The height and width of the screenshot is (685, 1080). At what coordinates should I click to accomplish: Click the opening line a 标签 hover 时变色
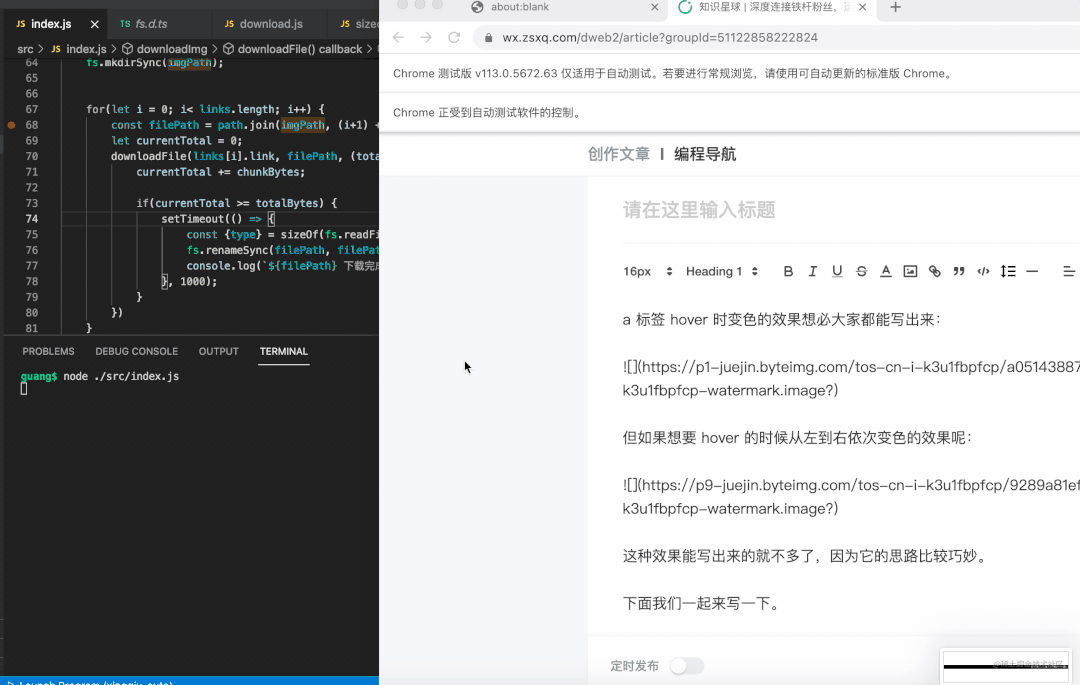pos(782,319)
